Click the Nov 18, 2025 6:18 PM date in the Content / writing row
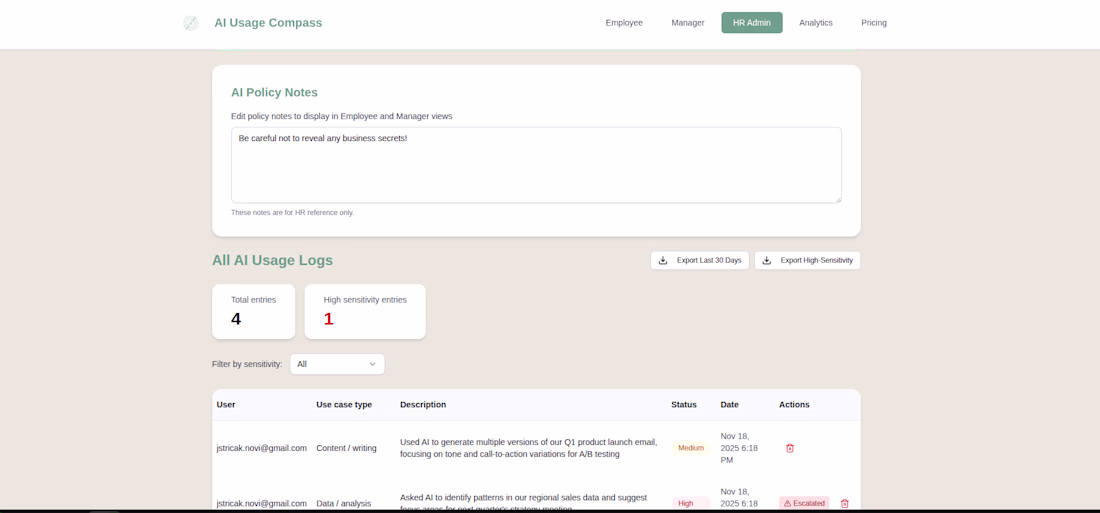This screenshot has height=513, width=1100. 739,448
